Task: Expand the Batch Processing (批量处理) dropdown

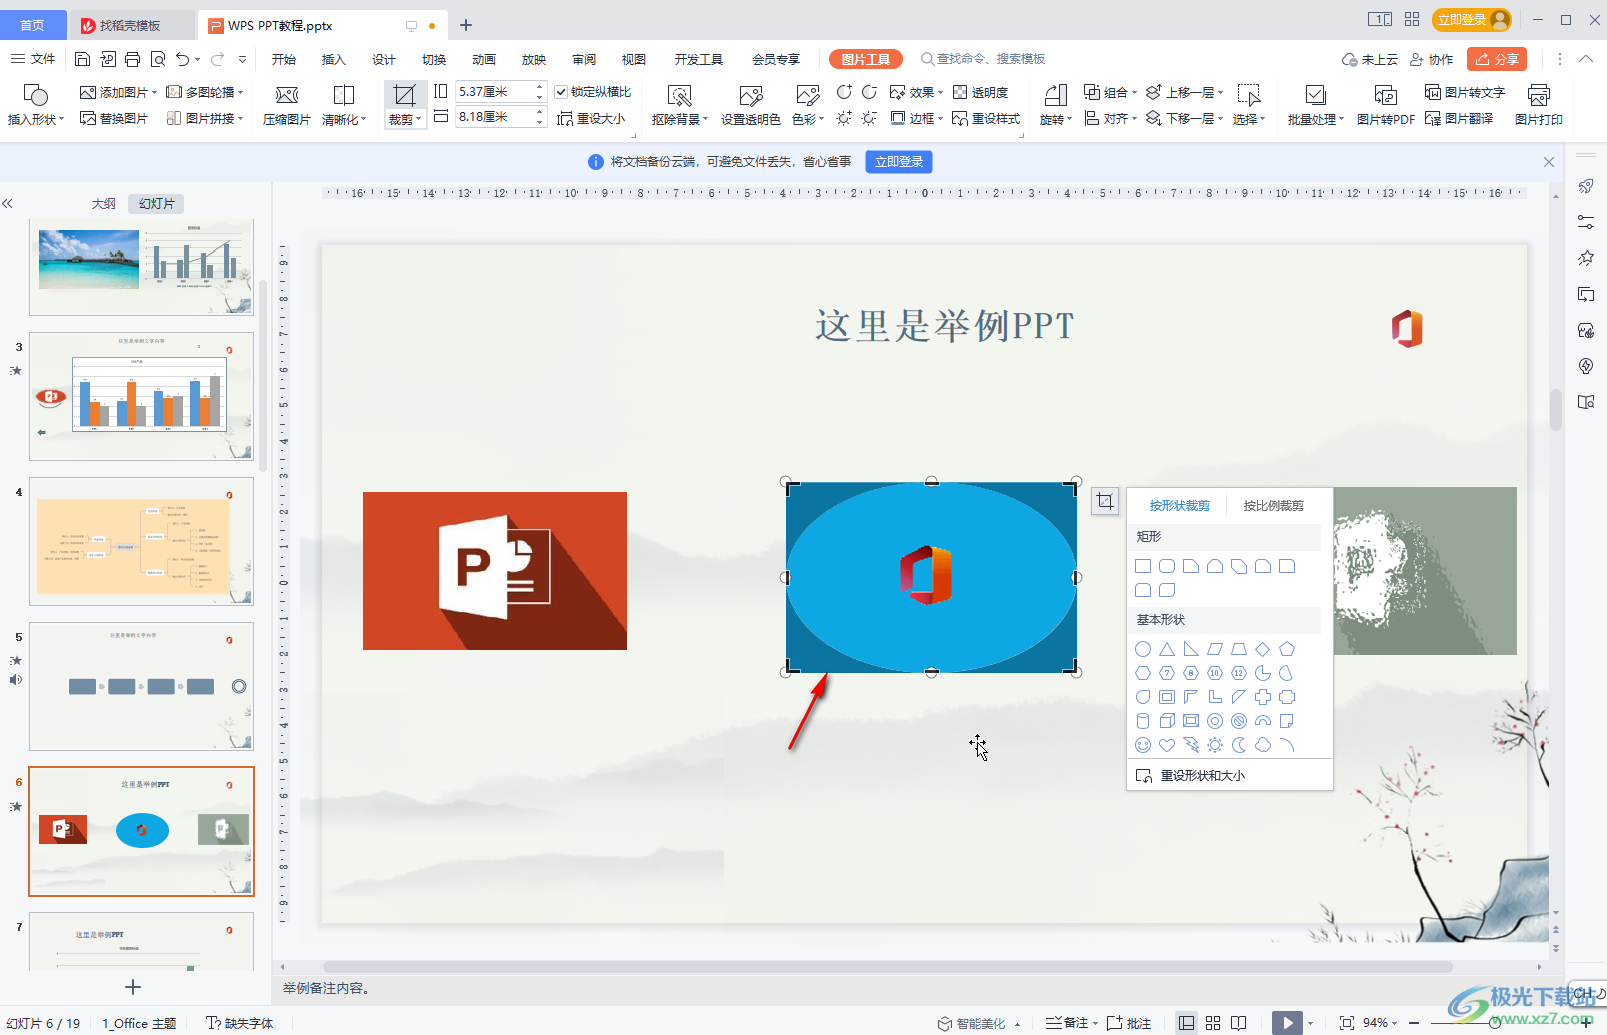Action: point(1316,119)
